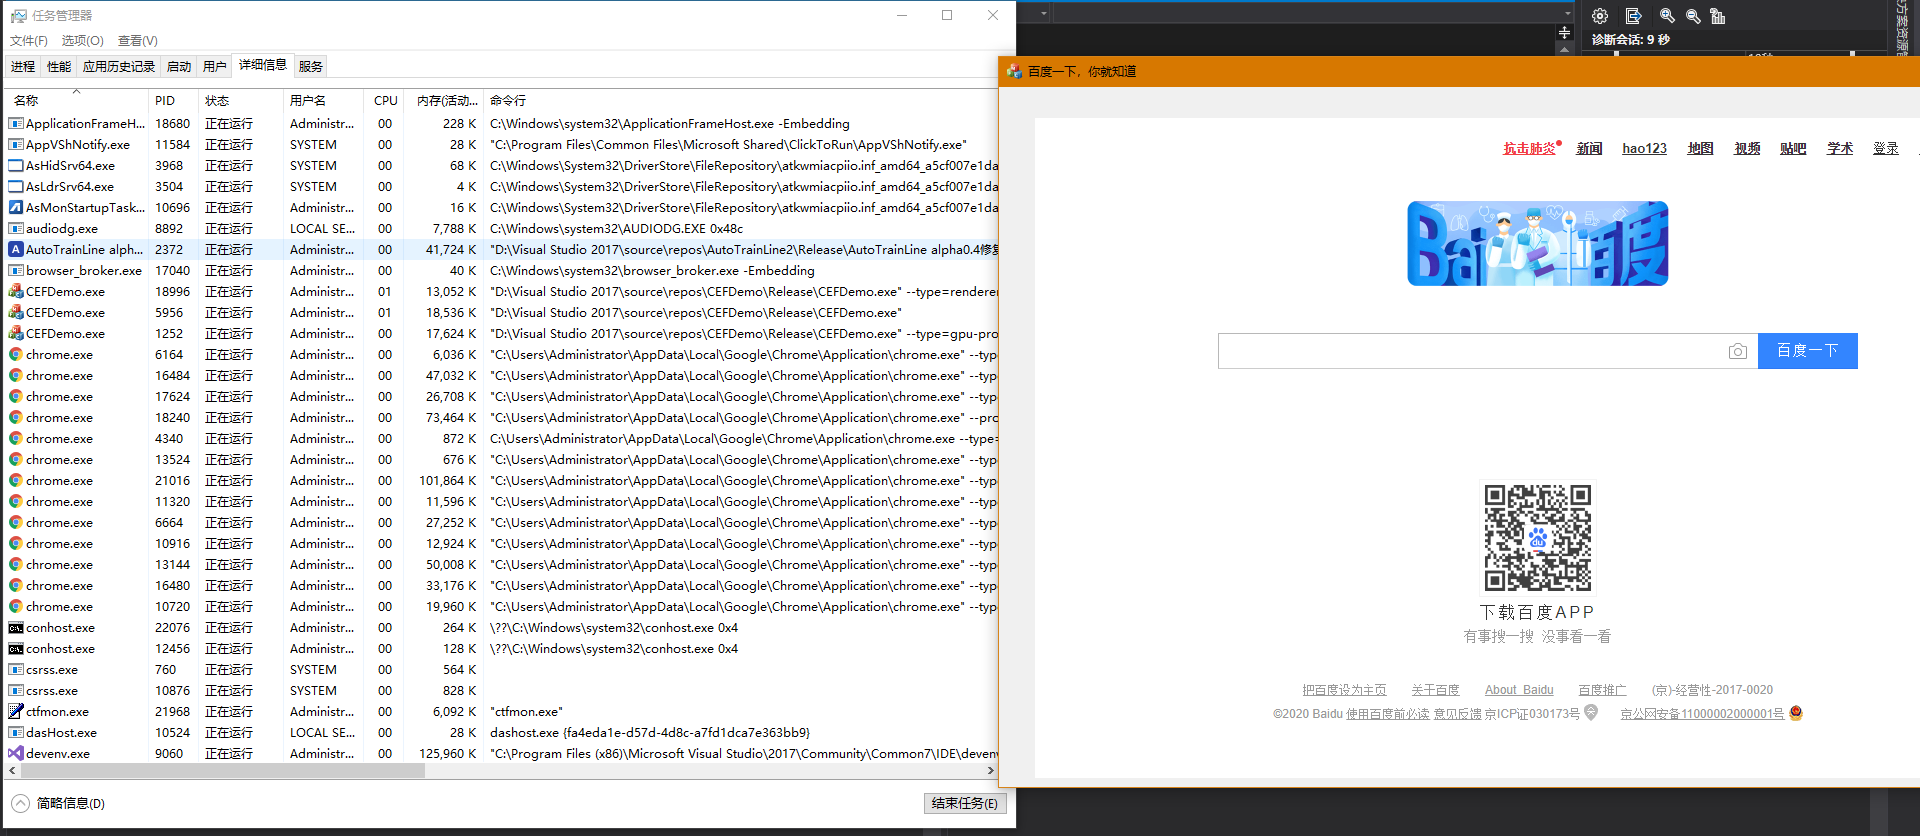Image resolution: width=1920 pixels, height=836 pixels.
Task: Open the 选项(O) menu
Action: point(82,40)
